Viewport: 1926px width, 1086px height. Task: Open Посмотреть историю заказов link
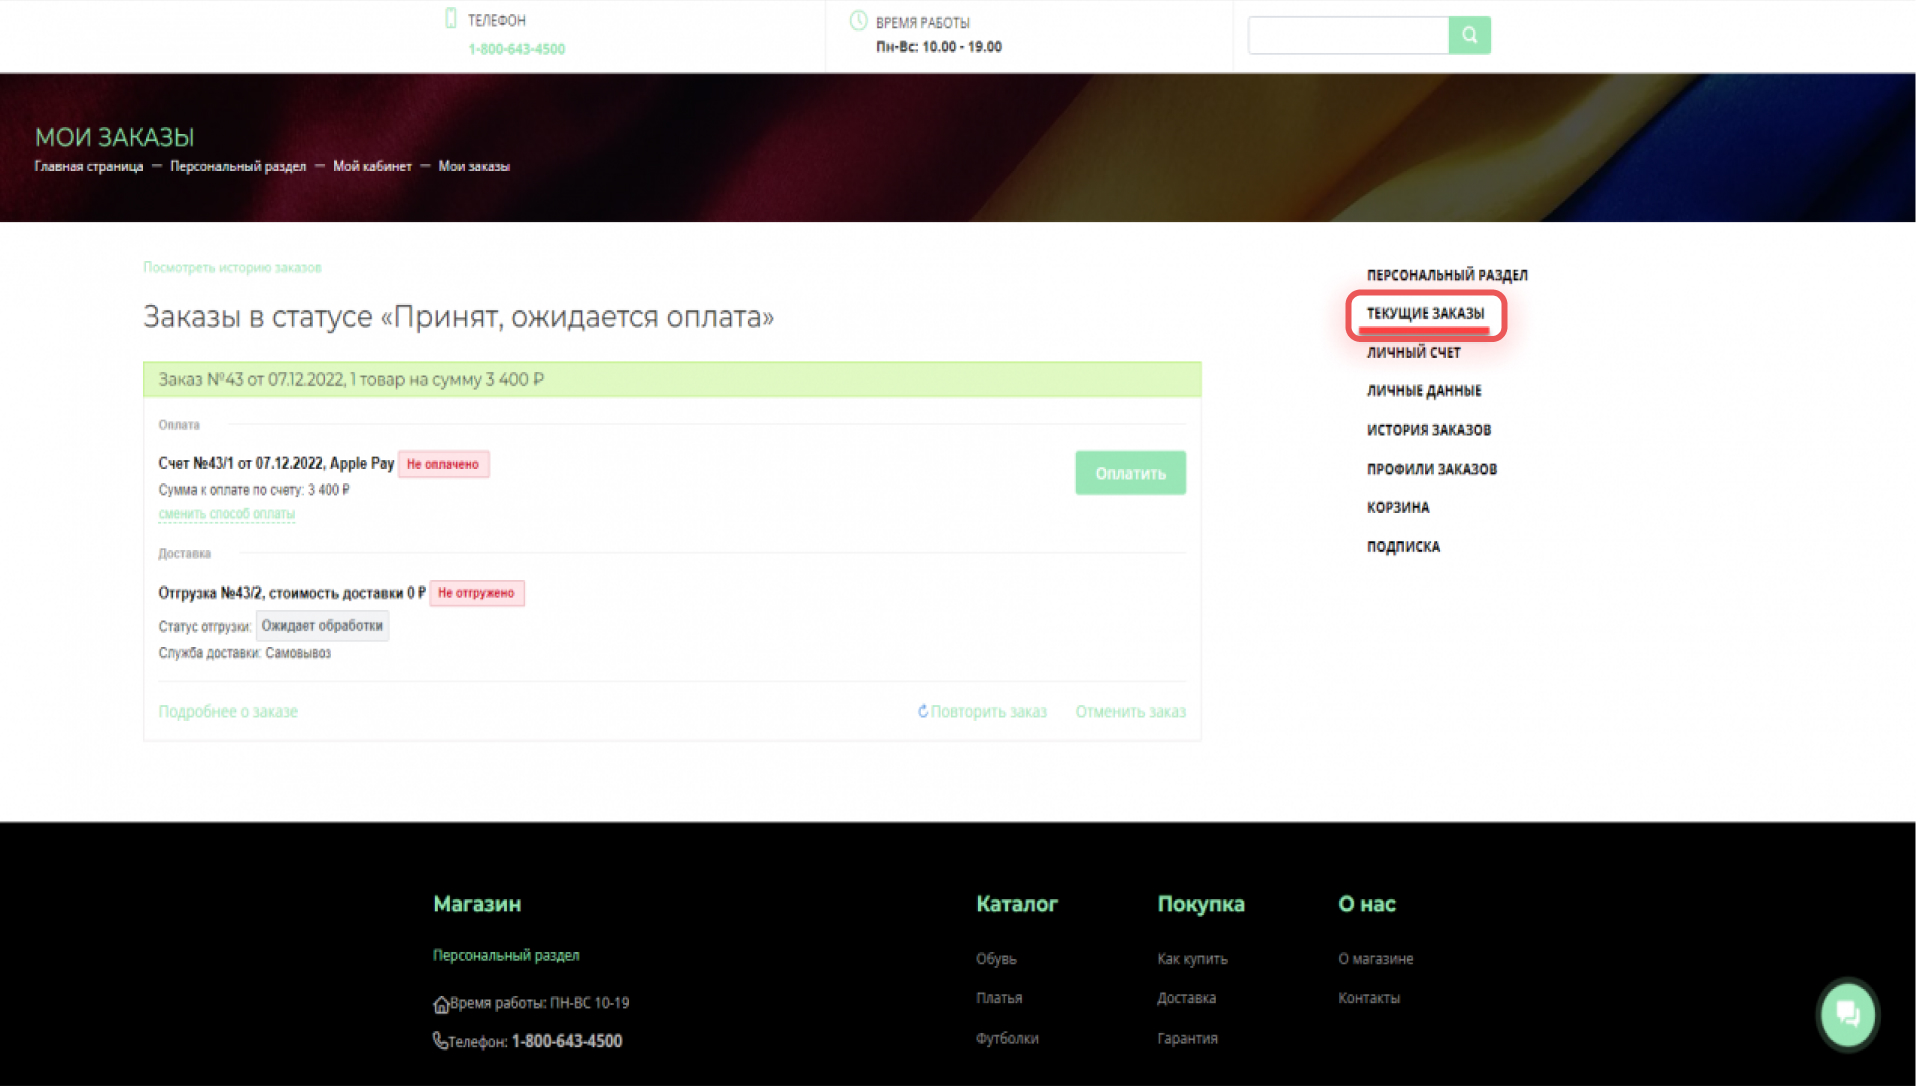(232, 268)
